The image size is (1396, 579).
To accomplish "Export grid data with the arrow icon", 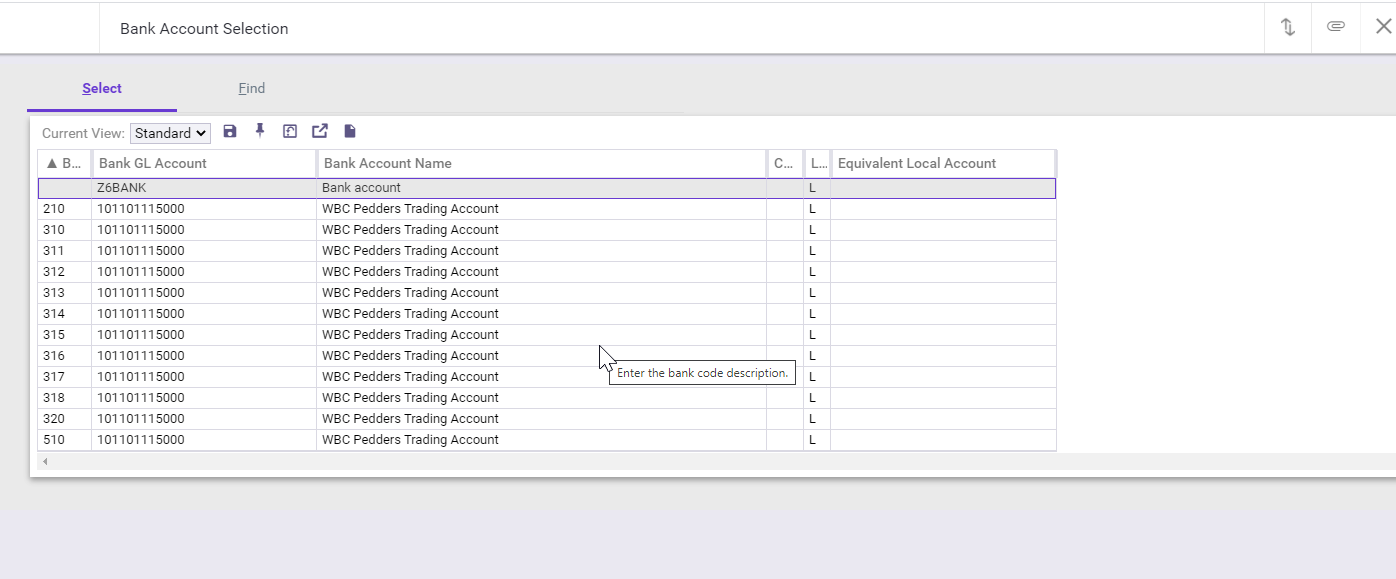I will (320, 131).
